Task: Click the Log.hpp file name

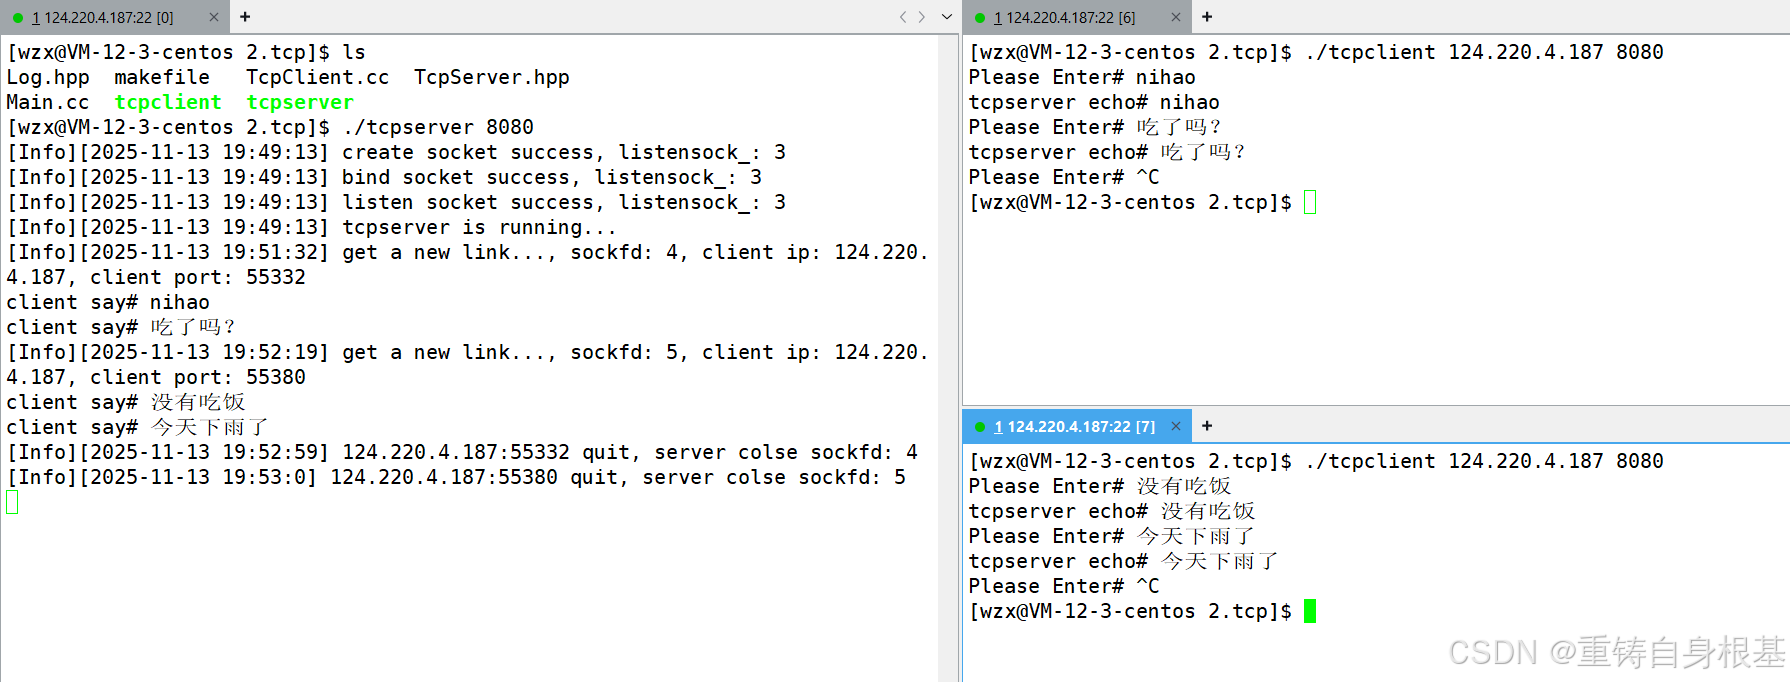Action: 48,77
